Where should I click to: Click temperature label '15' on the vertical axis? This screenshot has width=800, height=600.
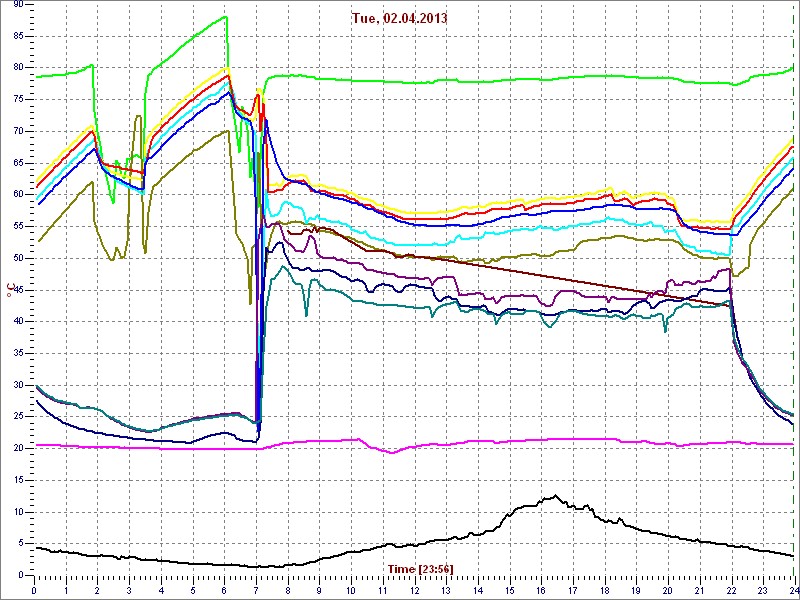pos(18,480)
